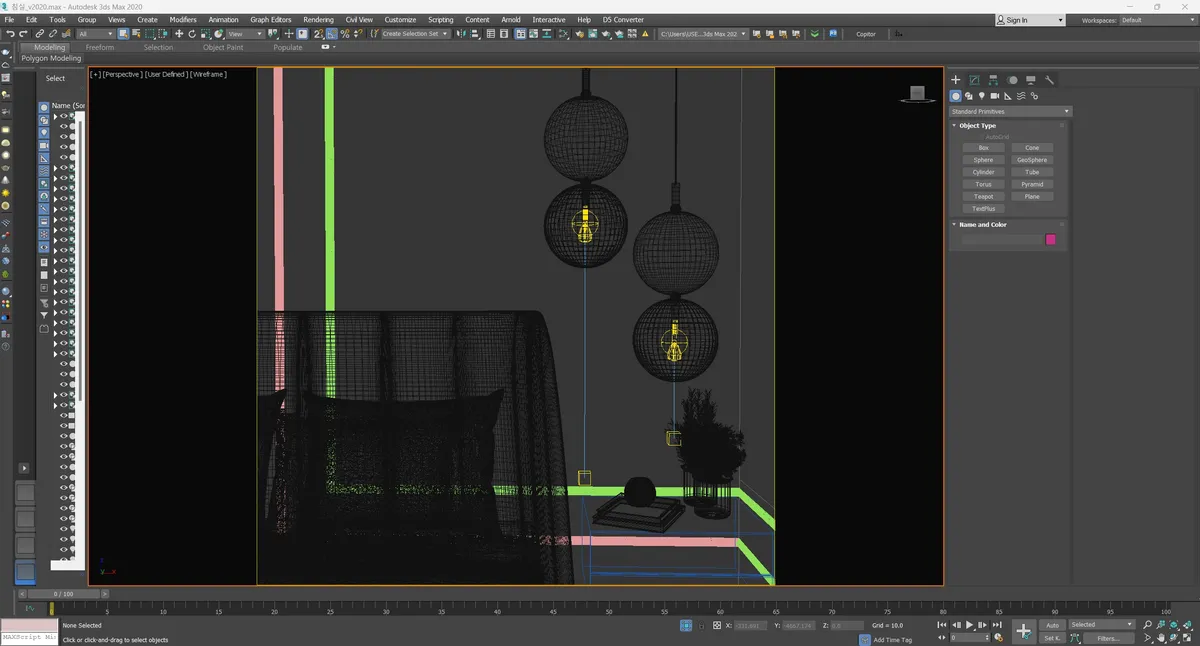Select the Lights category icon

pos(982,96)
